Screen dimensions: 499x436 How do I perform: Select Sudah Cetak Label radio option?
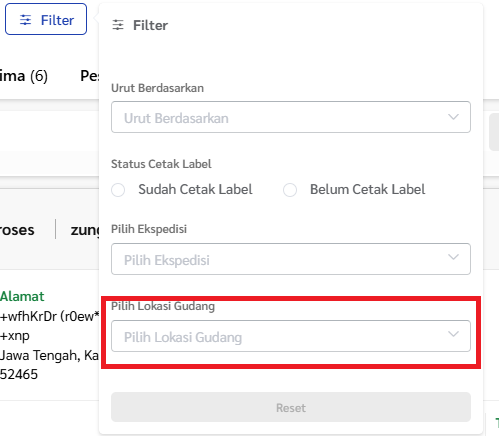pyautogui.click(x=118, y=190)
